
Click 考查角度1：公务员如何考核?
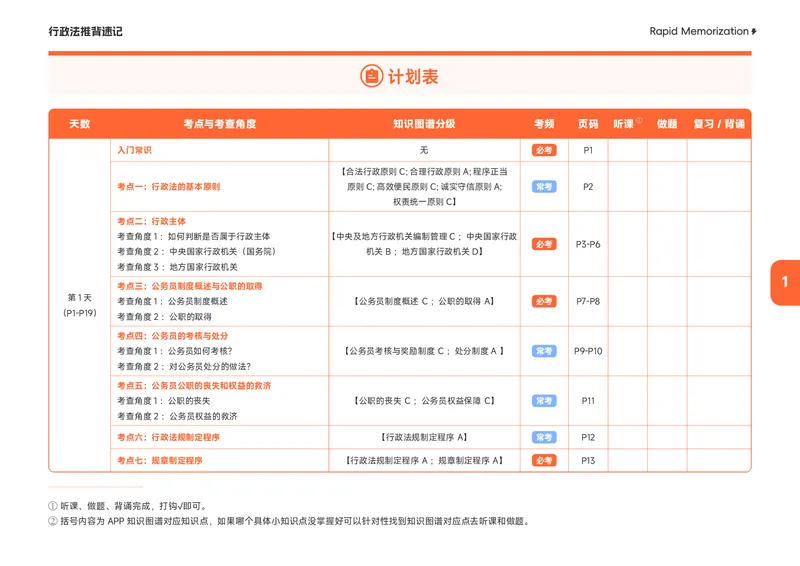tap(174, 351)
